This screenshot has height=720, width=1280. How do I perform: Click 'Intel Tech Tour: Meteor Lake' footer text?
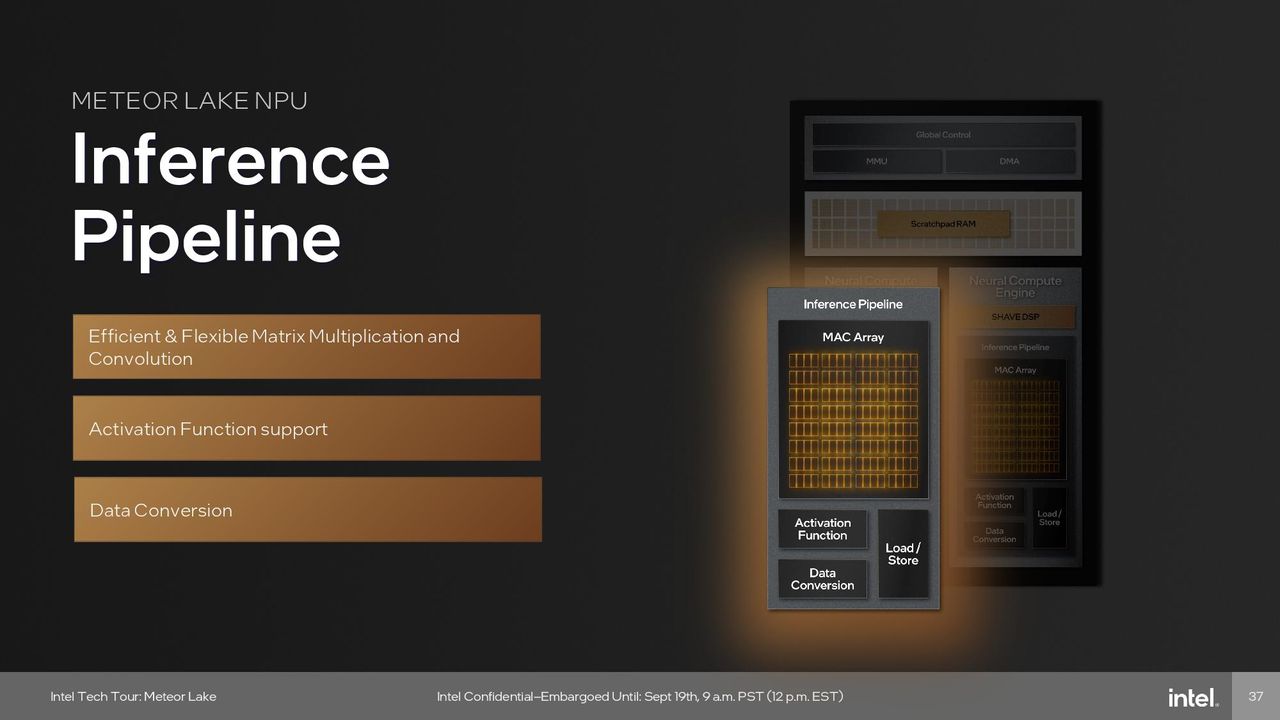coord(133,696)
